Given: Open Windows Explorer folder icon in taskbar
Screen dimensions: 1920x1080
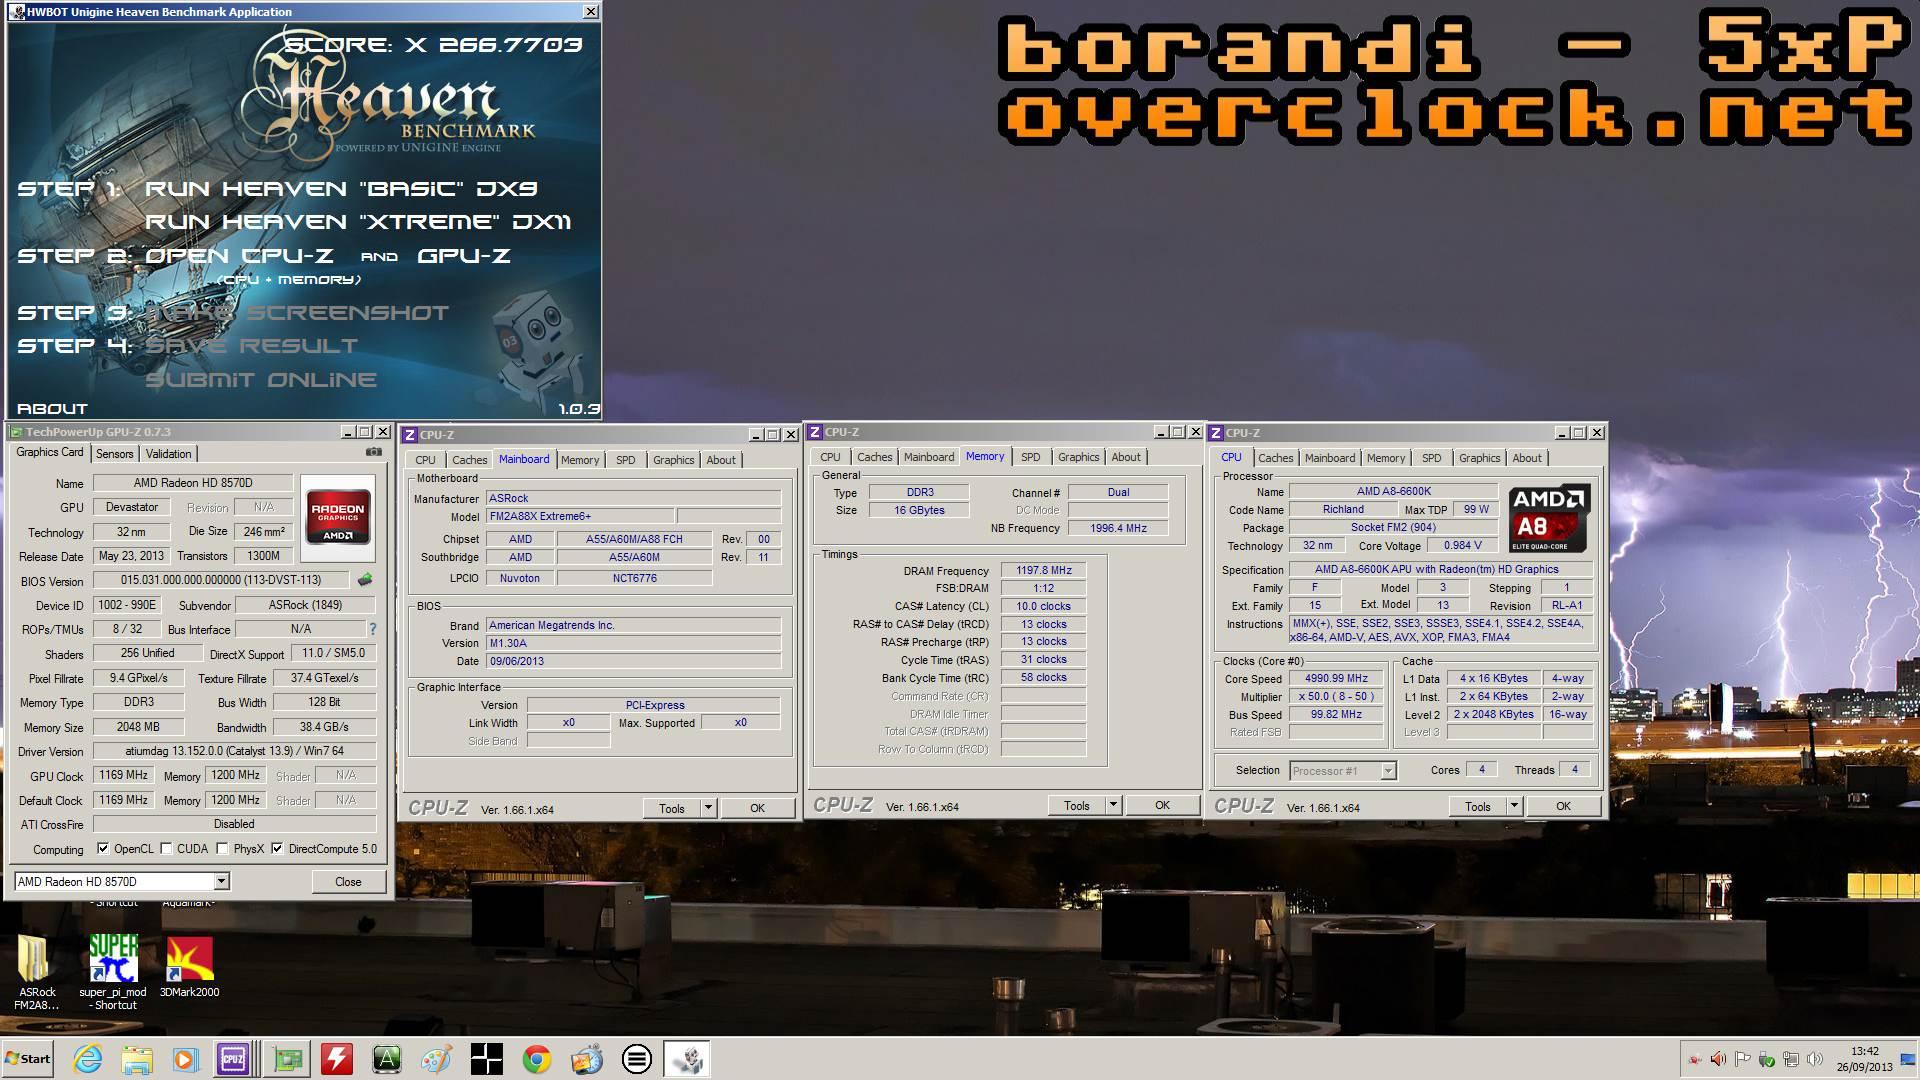Looking at the screenshot, I should coord(137,1059).
